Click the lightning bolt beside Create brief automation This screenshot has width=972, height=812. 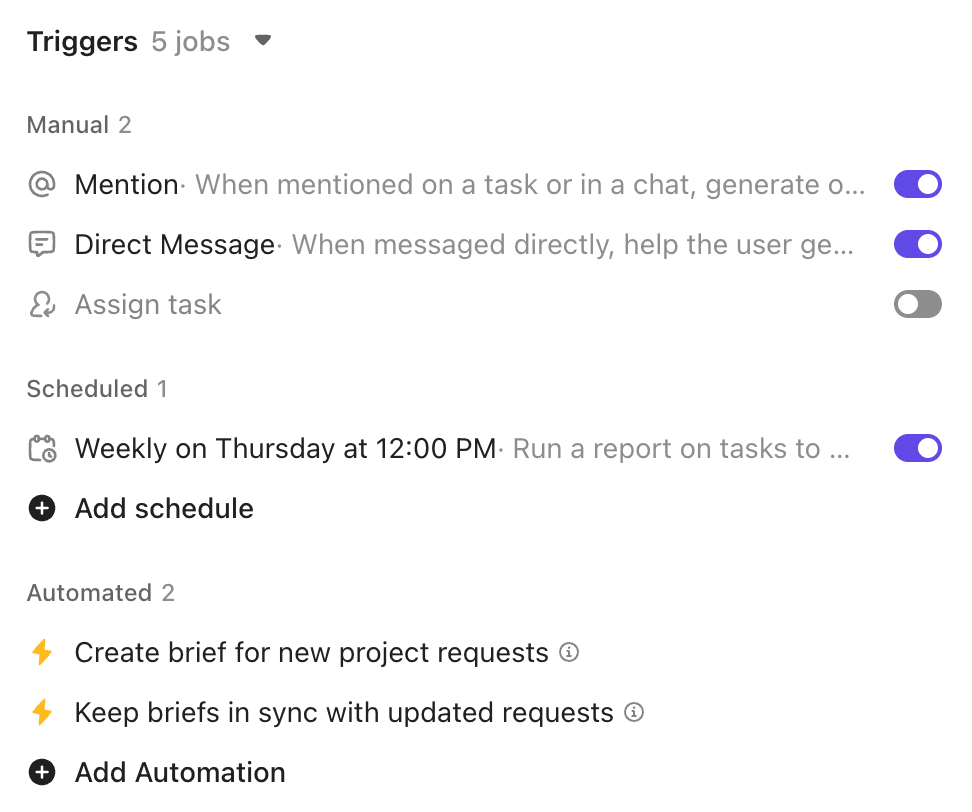pos(41,652)
